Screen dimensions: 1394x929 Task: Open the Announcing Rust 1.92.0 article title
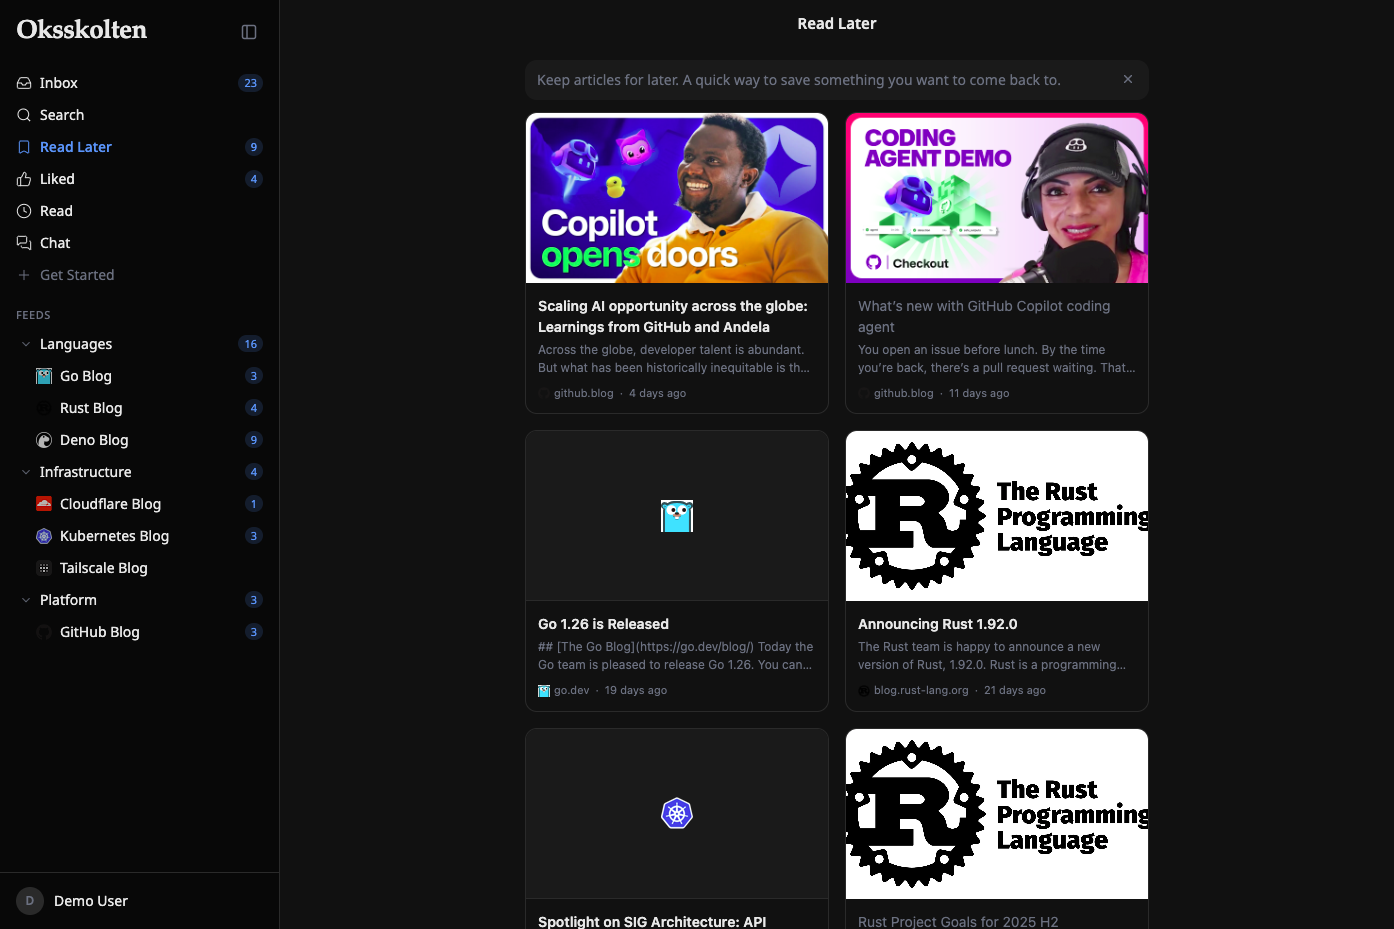pyautogui.click(x=938, y=624)
